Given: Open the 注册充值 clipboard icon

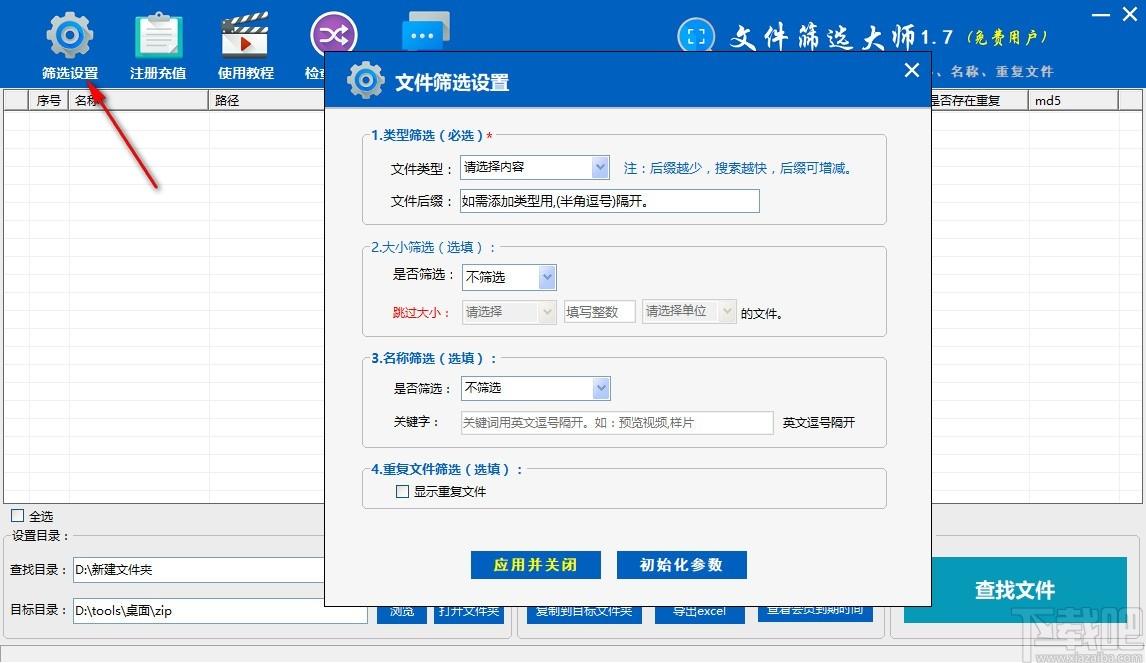Looking at the screenshot, I should coord(158,35).
